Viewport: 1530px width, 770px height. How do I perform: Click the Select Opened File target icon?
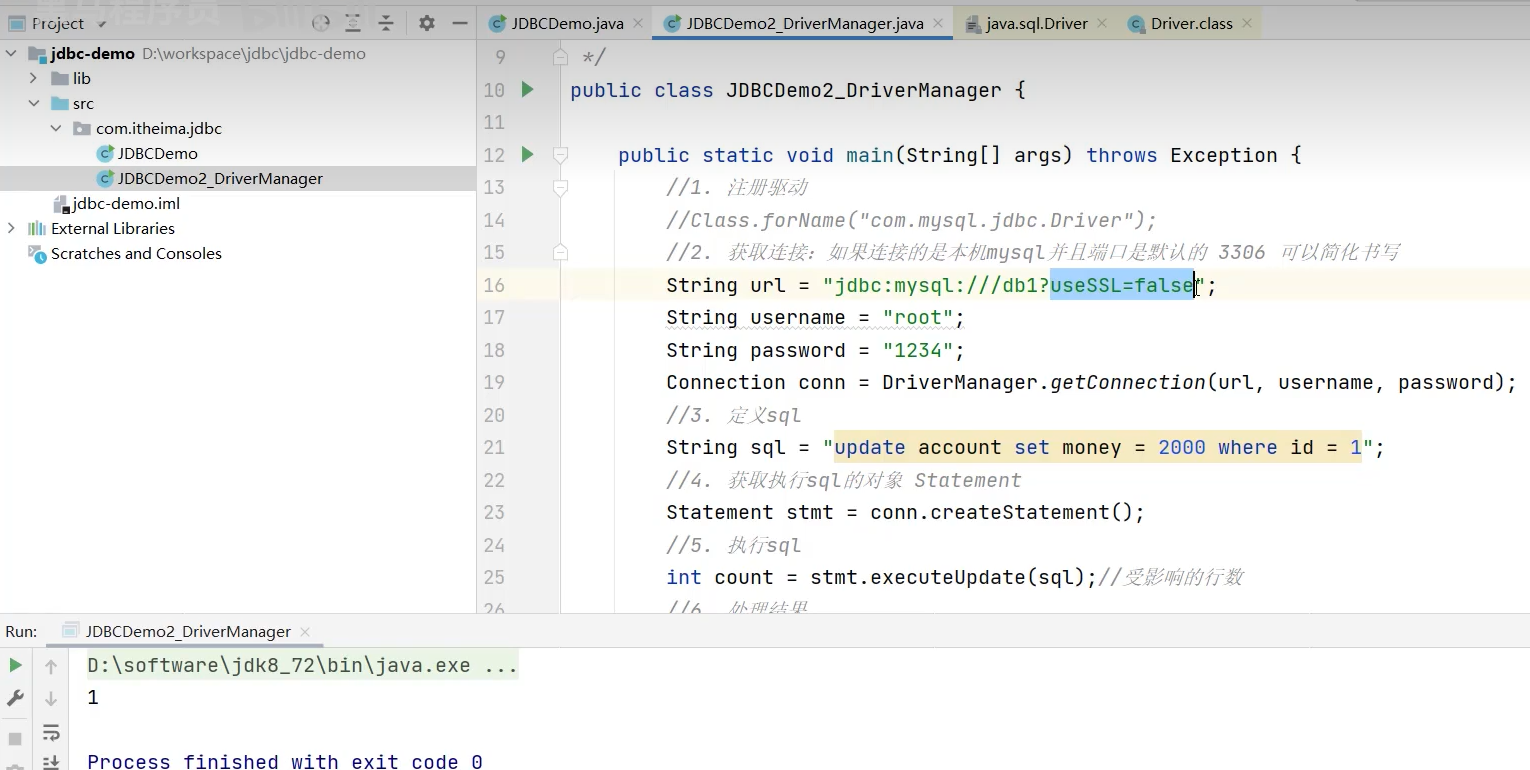point(320,24)
